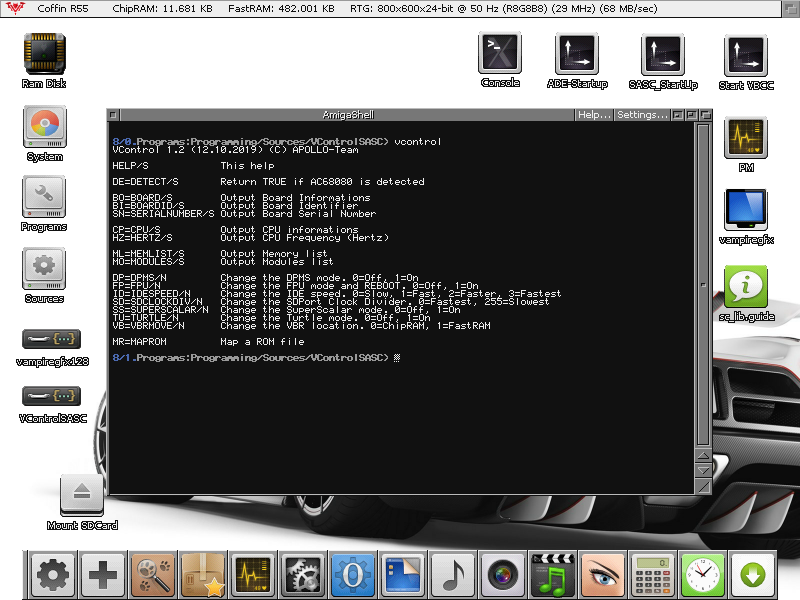The height and width of the screenshot is (600, 800).
Task: Click the green download arrow dock icon
Action: click(x=753, y=574)
